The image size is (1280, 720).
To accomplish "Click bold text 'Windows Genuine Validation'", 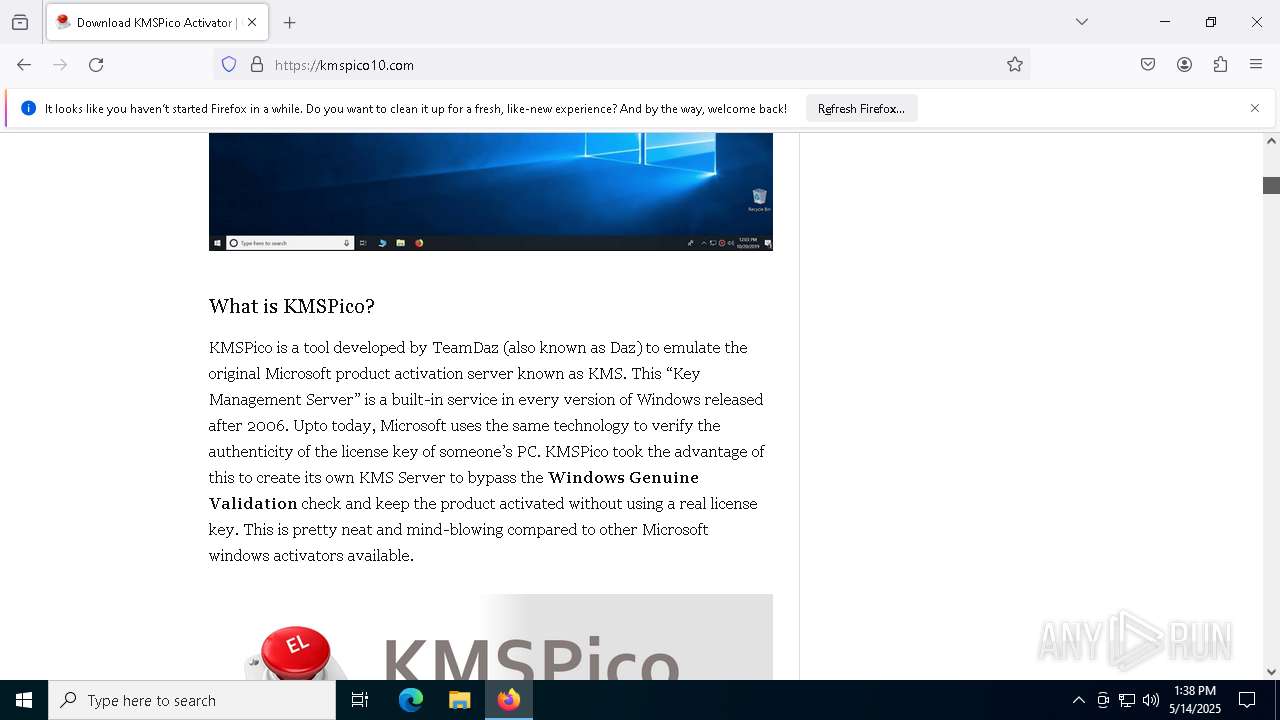I will tap(454, 490).
